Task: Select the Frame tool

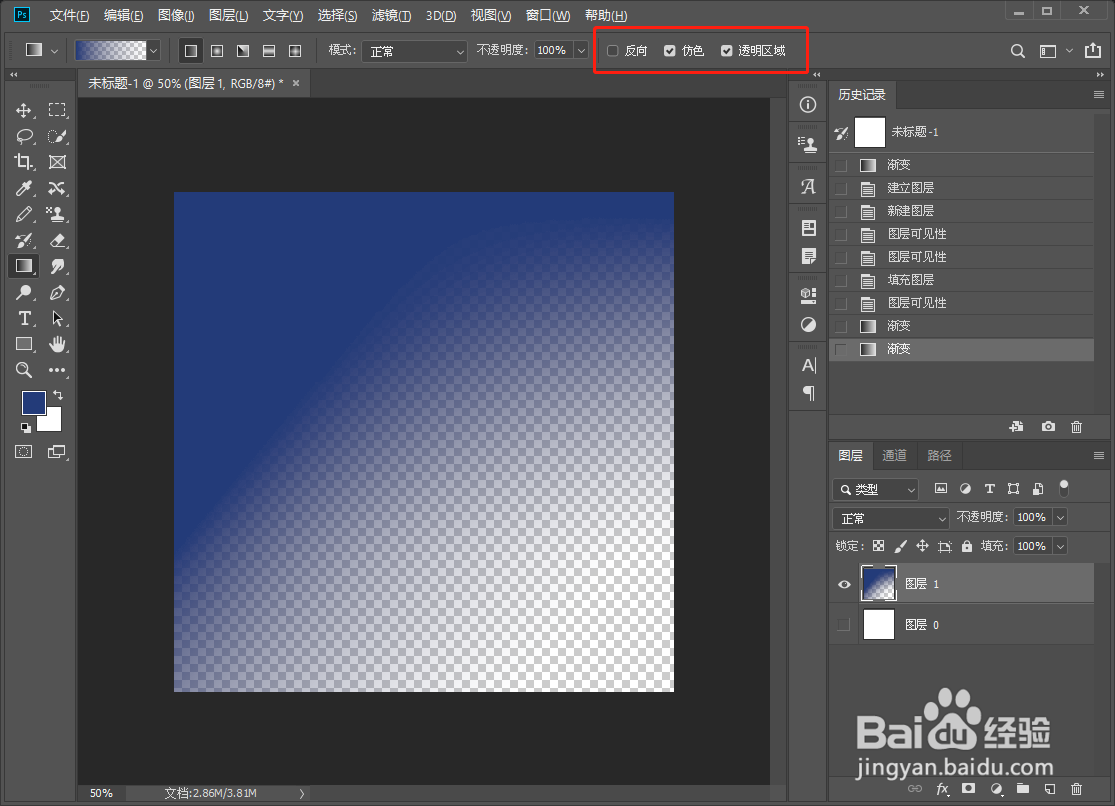Action: tap(57, 162)
